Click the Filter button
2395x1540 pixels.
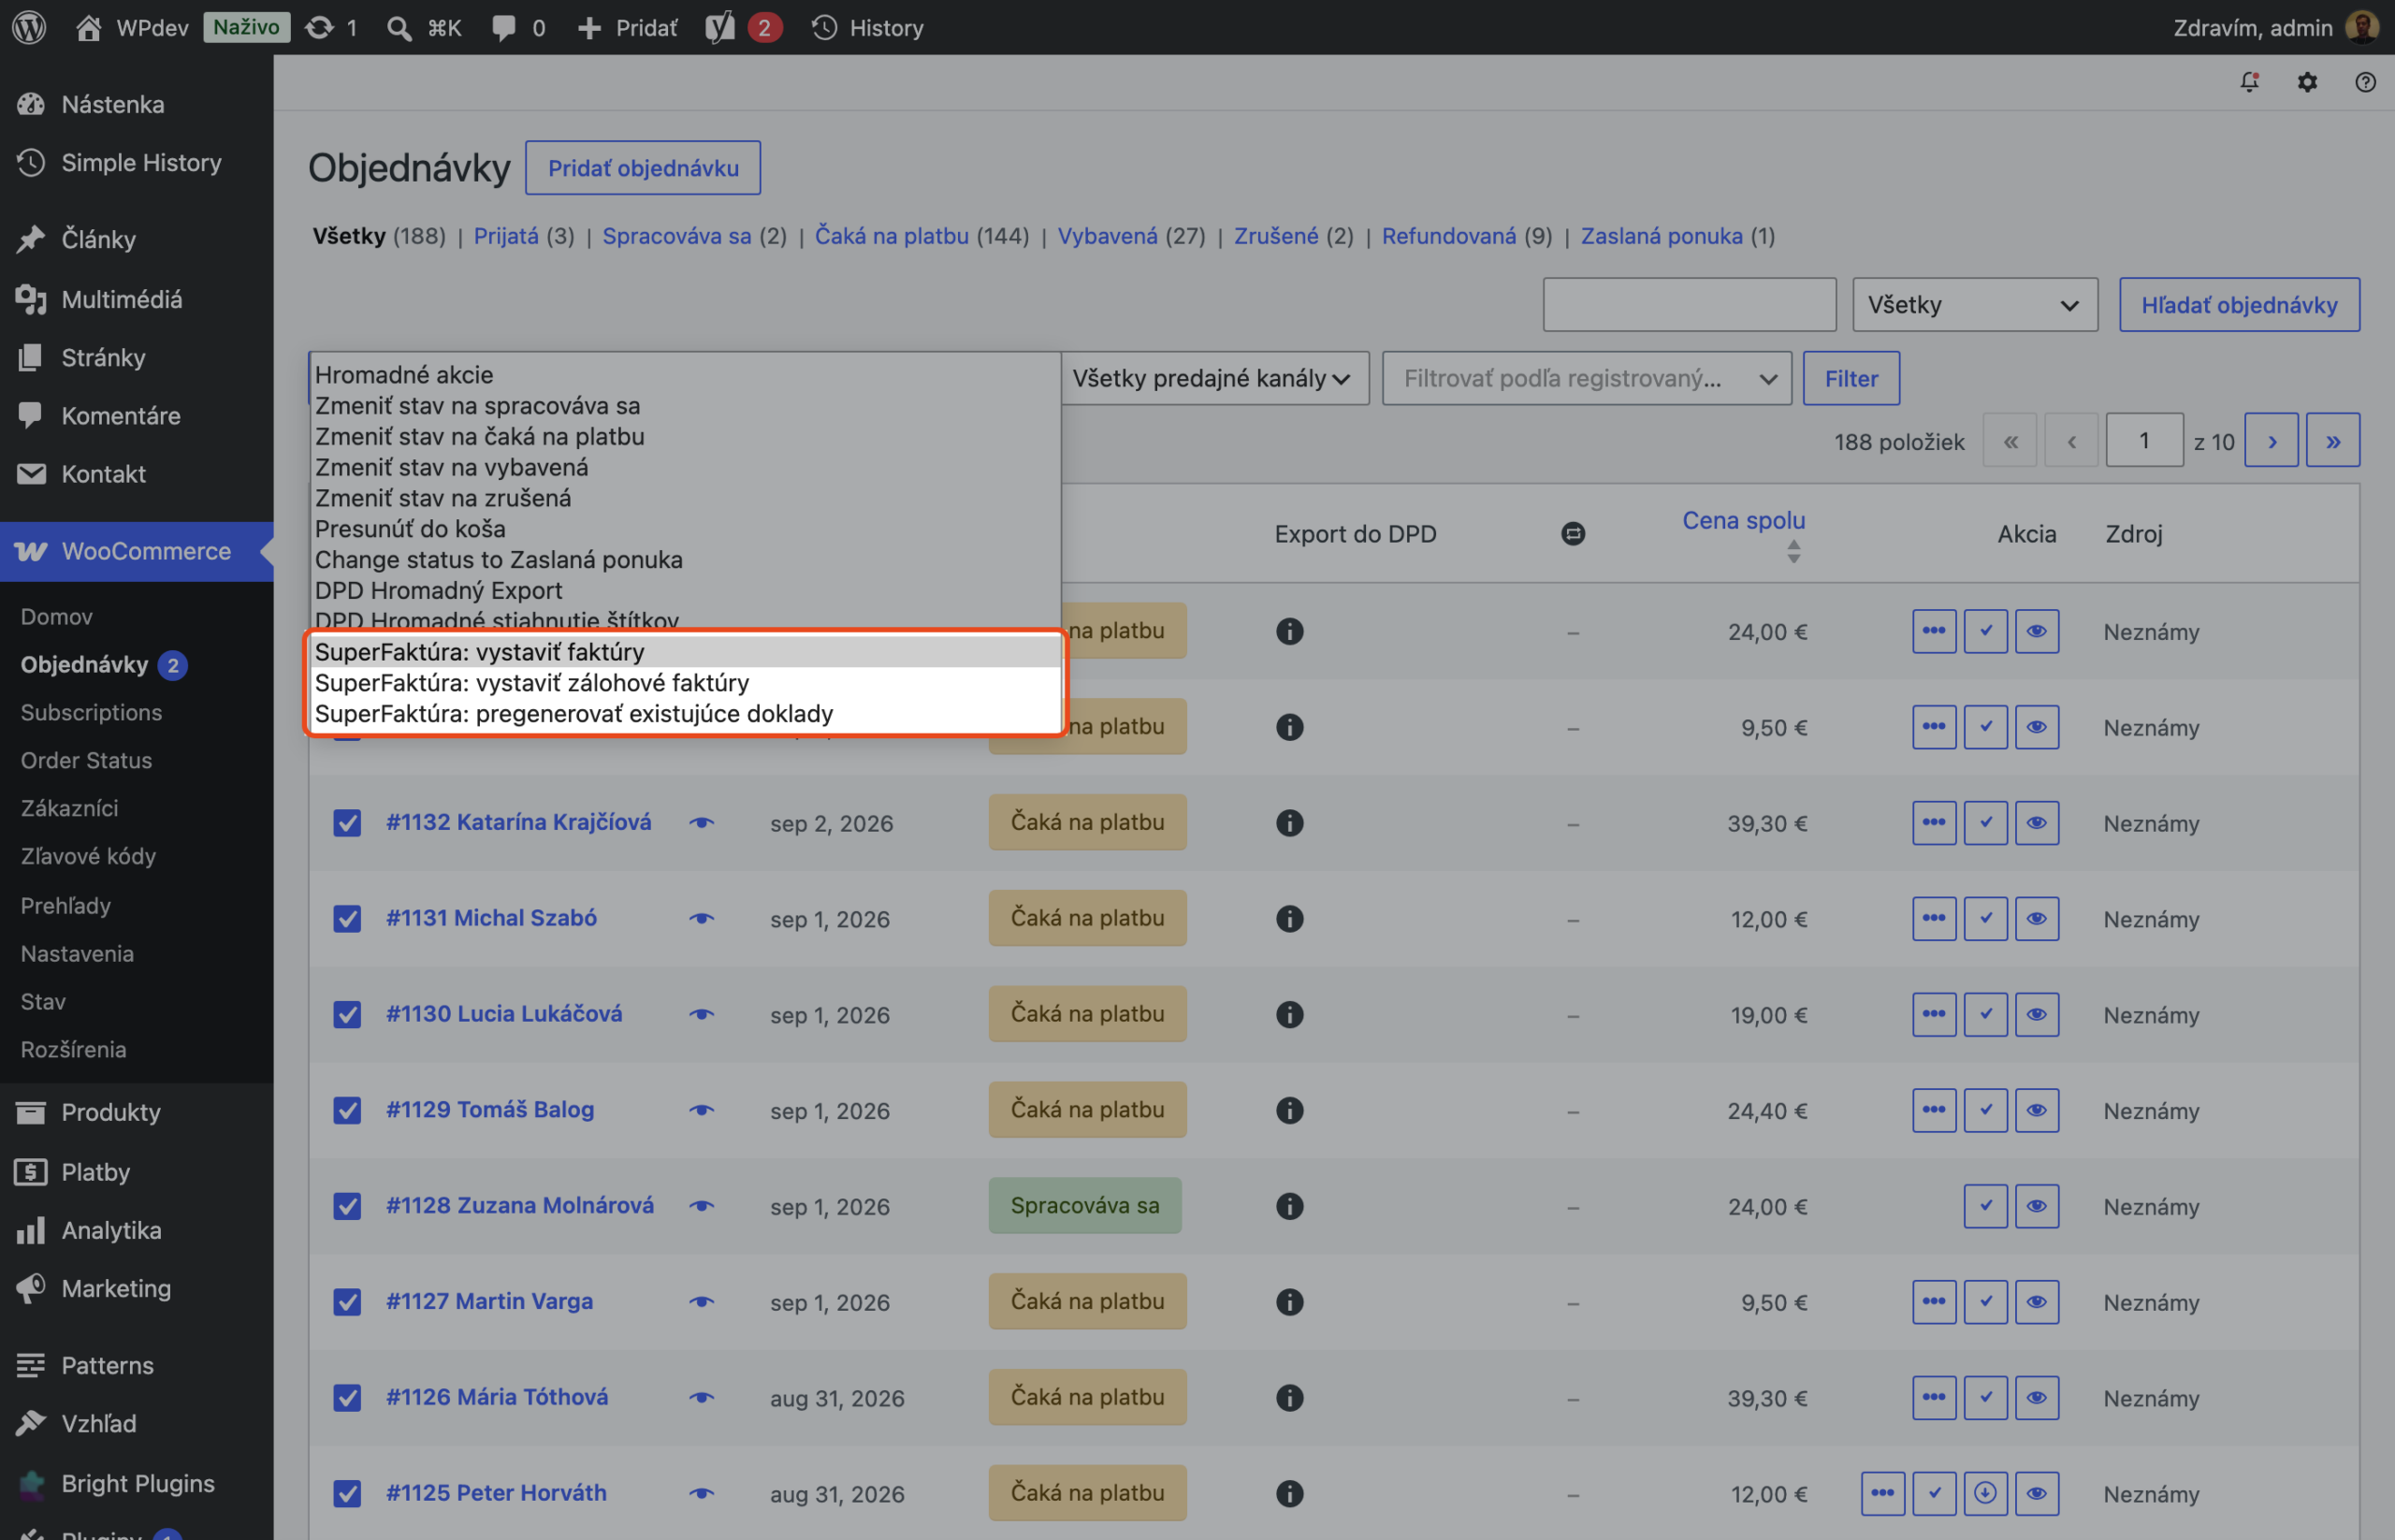1851,378
